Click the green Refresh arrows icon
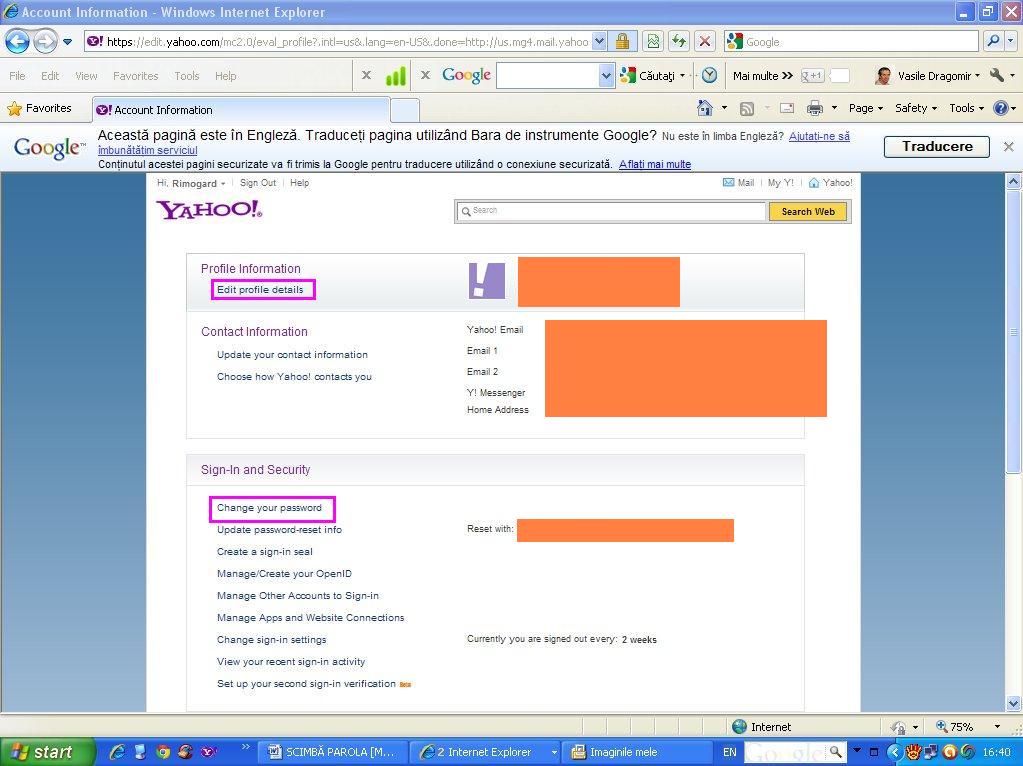Image resolution: width=1023 pixels, height=766 pixels. (x=679, y=42)
